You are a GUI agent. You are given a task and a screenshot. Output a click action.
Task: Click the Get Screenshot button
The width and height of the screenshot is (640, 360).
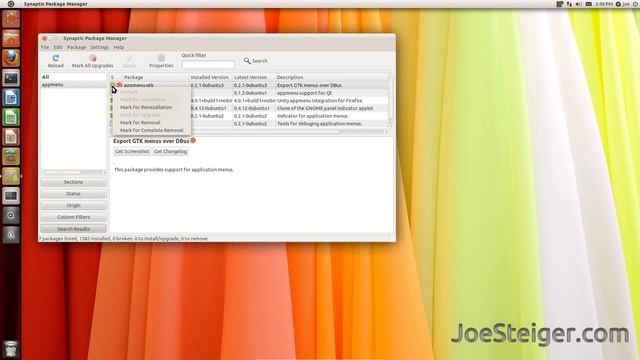coord(132,151)
